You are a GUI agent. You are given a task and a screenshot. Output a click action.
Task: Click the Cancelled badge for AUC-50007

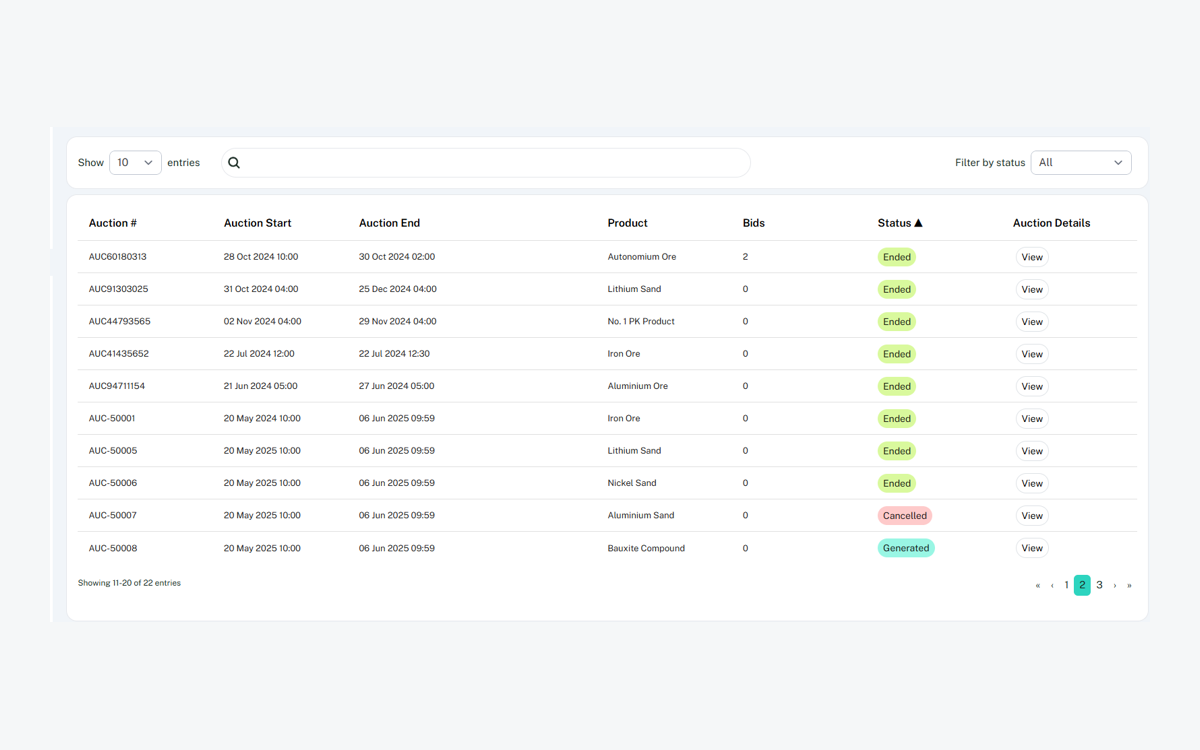pos(904,515)
